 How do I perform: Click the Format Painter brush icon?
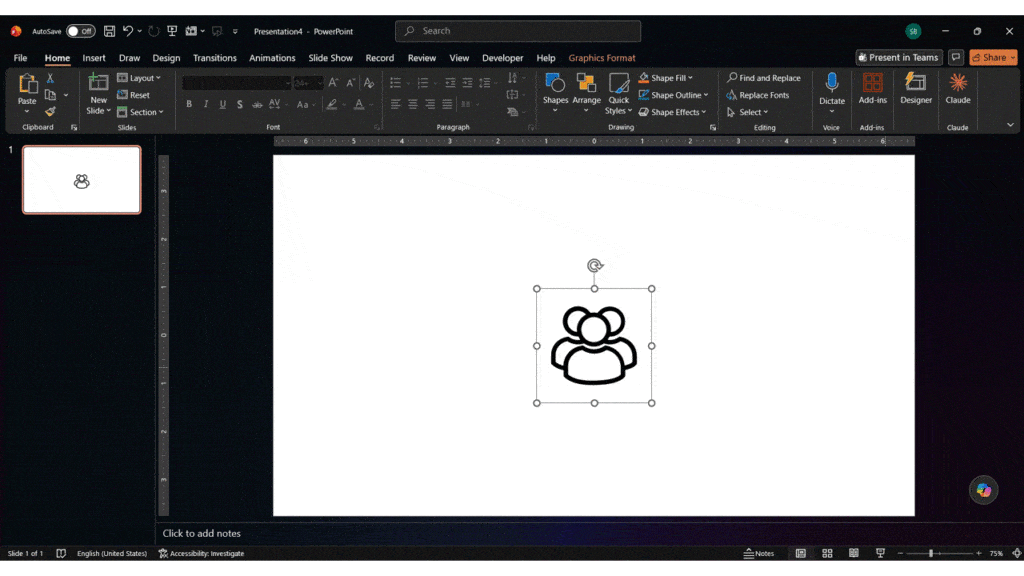(x=50, y=112)
